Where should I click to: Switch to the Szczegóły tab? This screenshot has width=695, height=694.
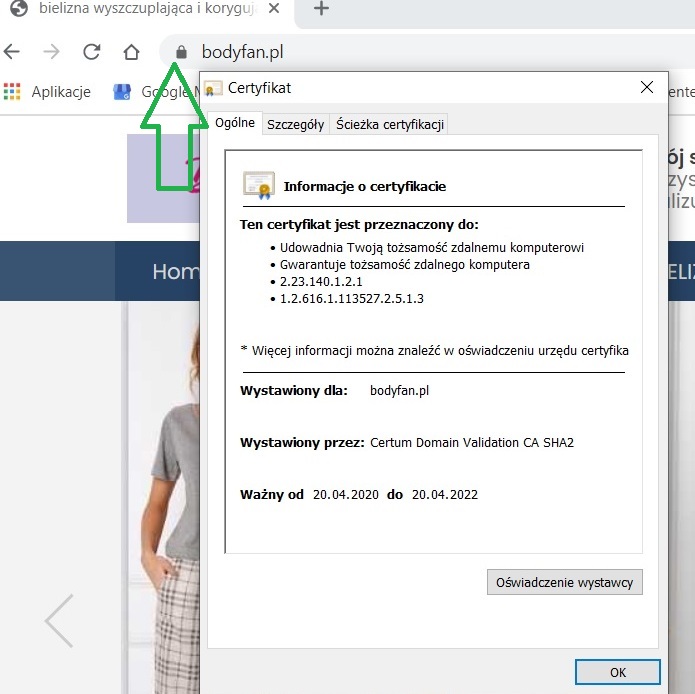click(296, 125)
